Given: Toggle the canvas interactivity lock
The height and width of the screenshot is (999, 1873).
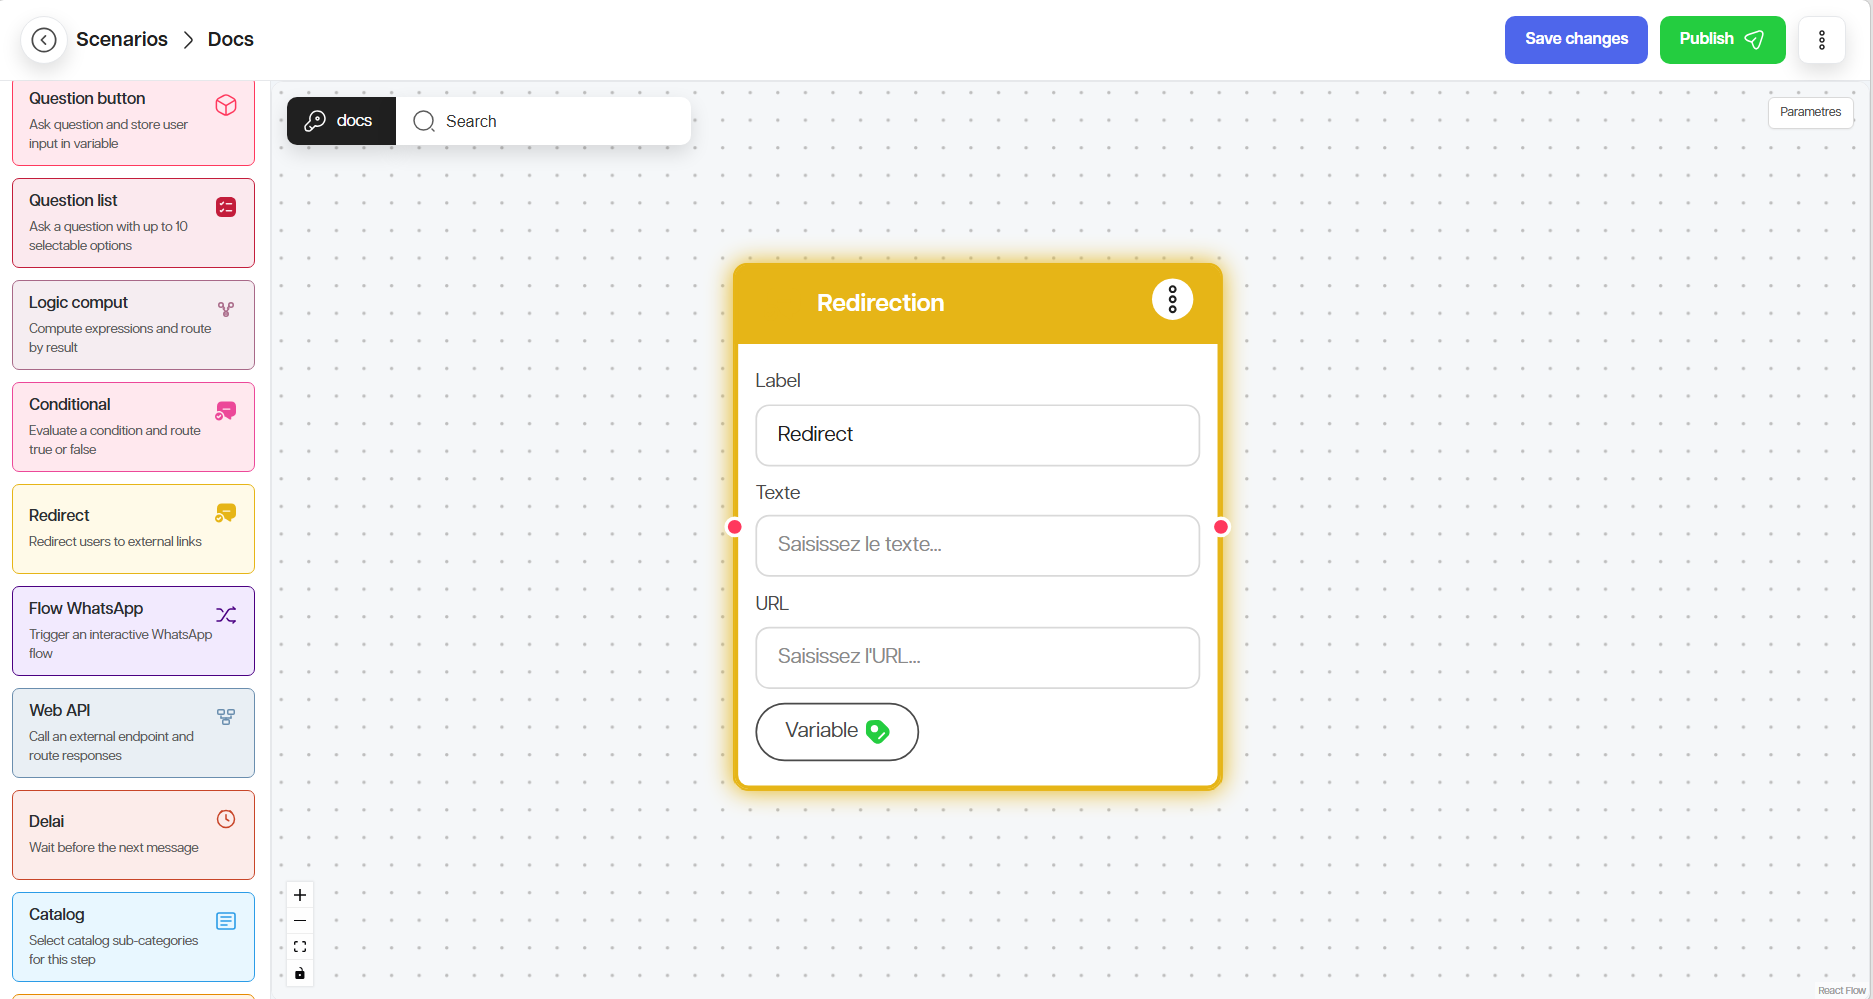Looking at the screenshot, I should click(x=300, y=973).
